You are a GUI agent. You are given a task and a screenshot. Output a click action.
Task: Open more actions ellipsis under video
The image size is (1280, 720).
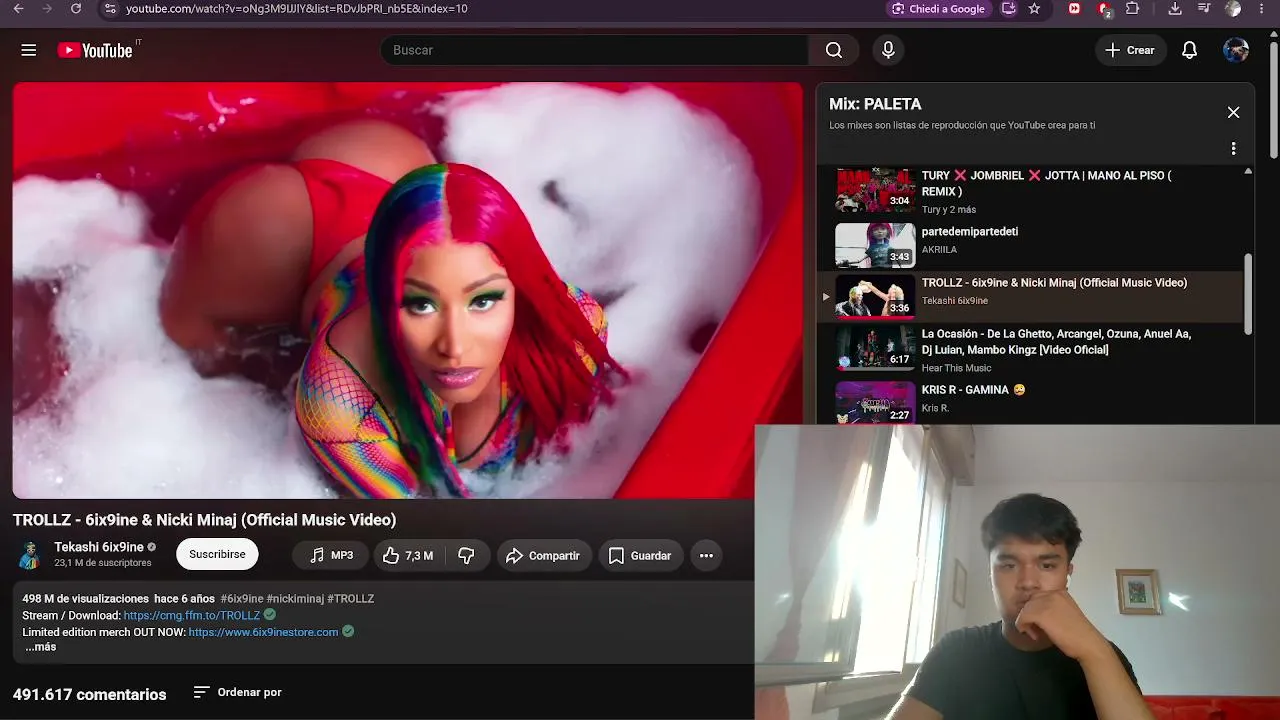click(x=706, y=555)
